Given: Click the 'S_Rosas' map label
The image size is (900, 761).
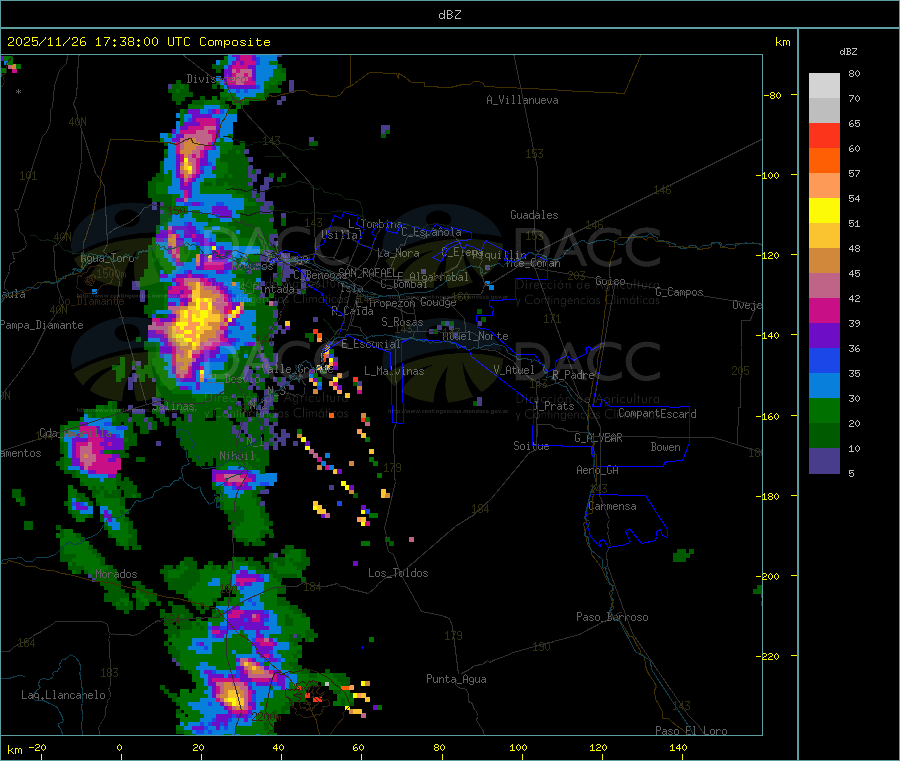Looking at the screenshot, I should 402,322.
